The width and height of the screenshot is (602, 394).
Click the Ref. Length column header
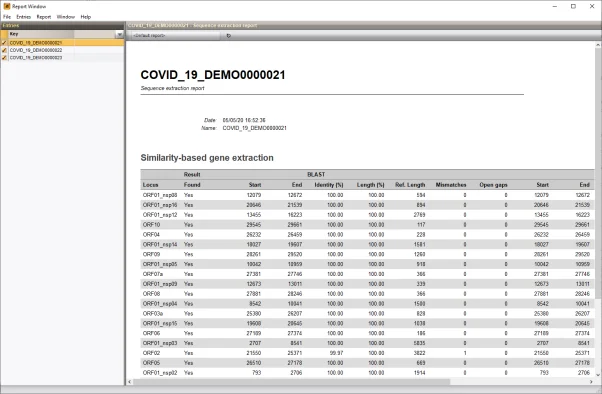point(410,185)
